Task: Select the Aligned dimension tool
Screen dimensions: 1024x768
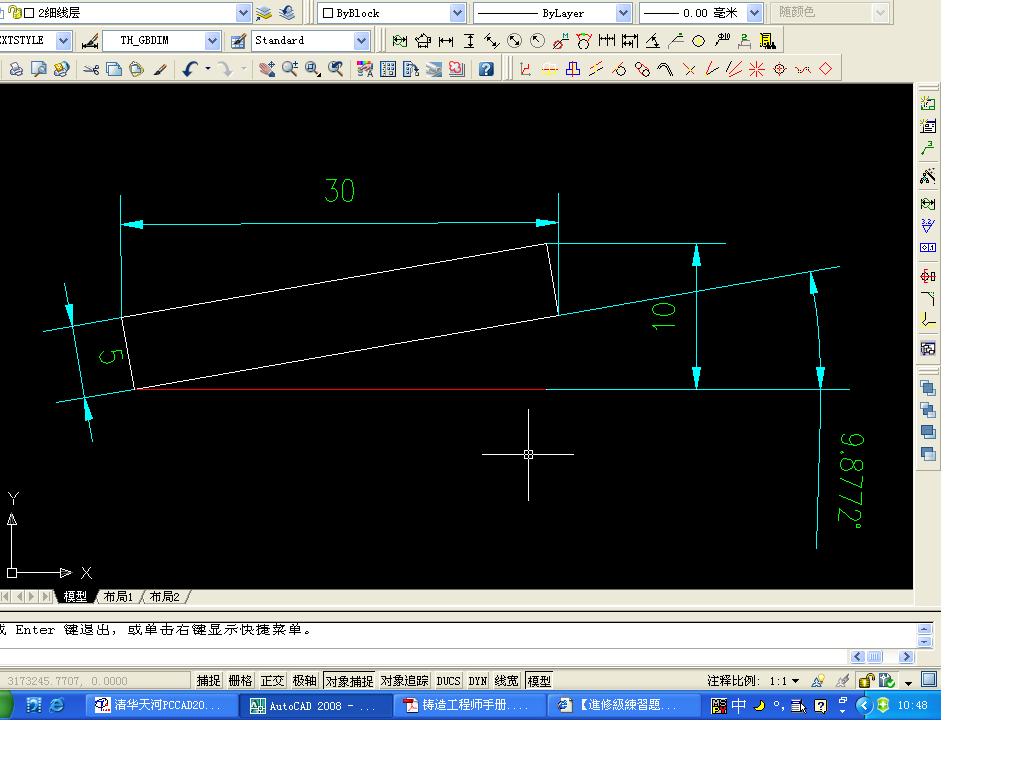Action: click(492, 41)
